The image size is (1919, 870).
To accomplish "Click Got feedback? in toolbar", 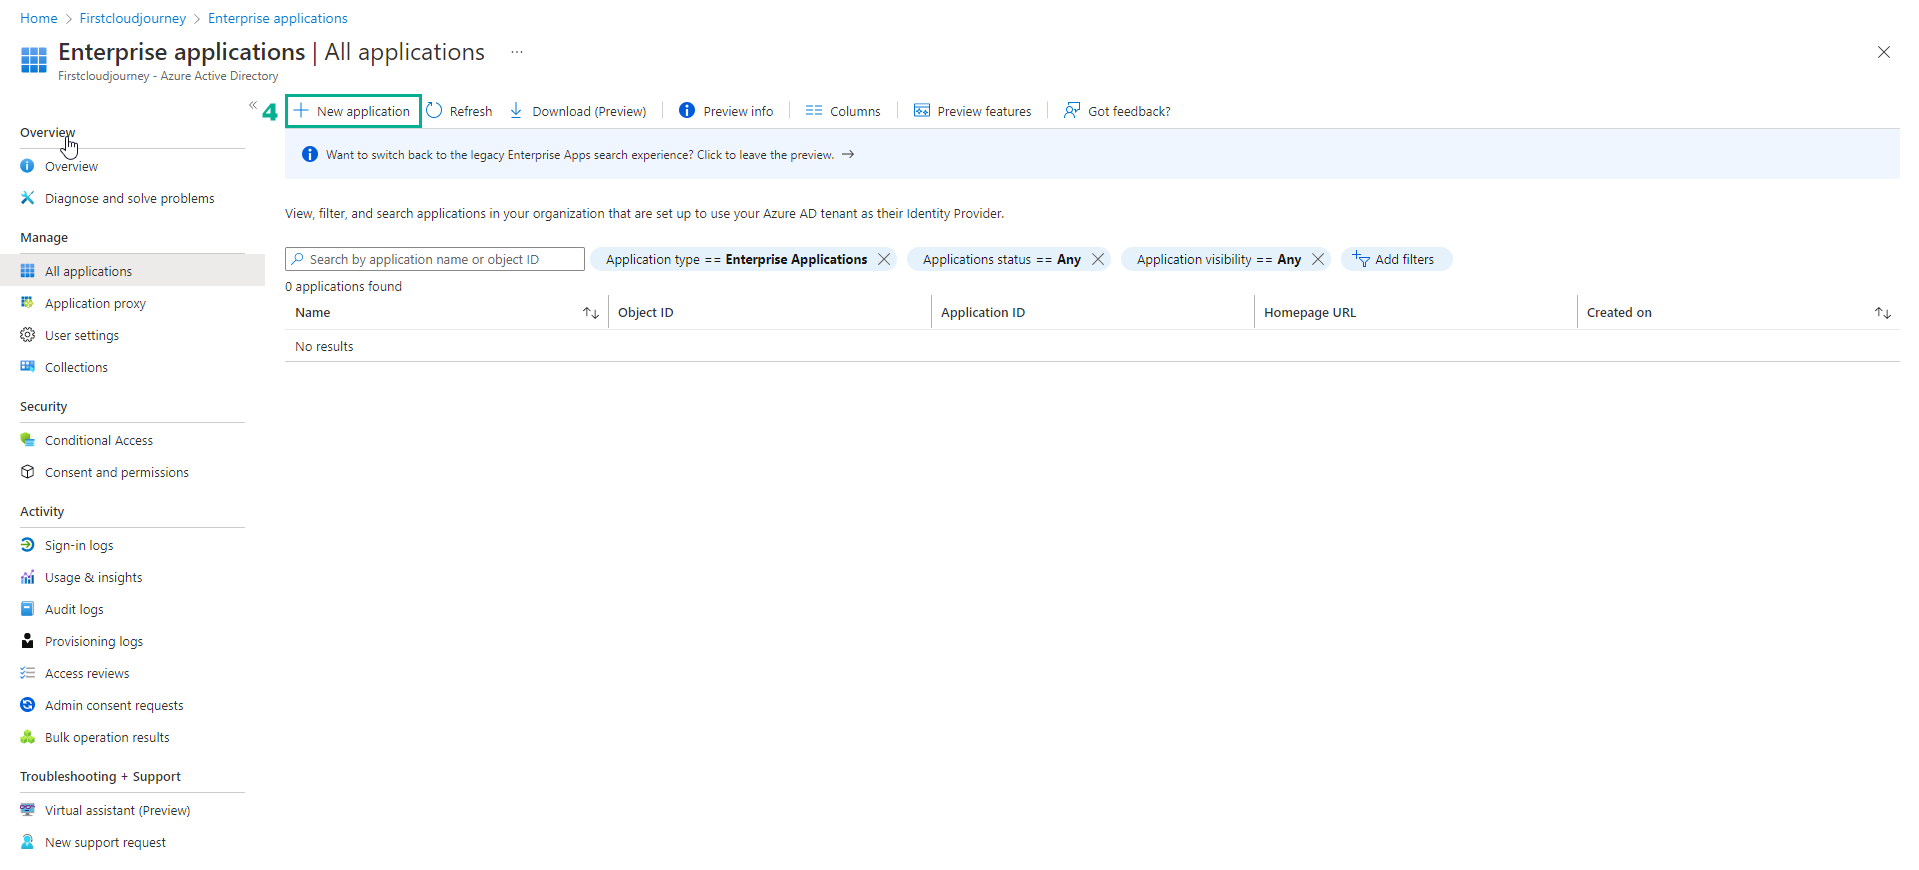I will [x=1117, y=111].
